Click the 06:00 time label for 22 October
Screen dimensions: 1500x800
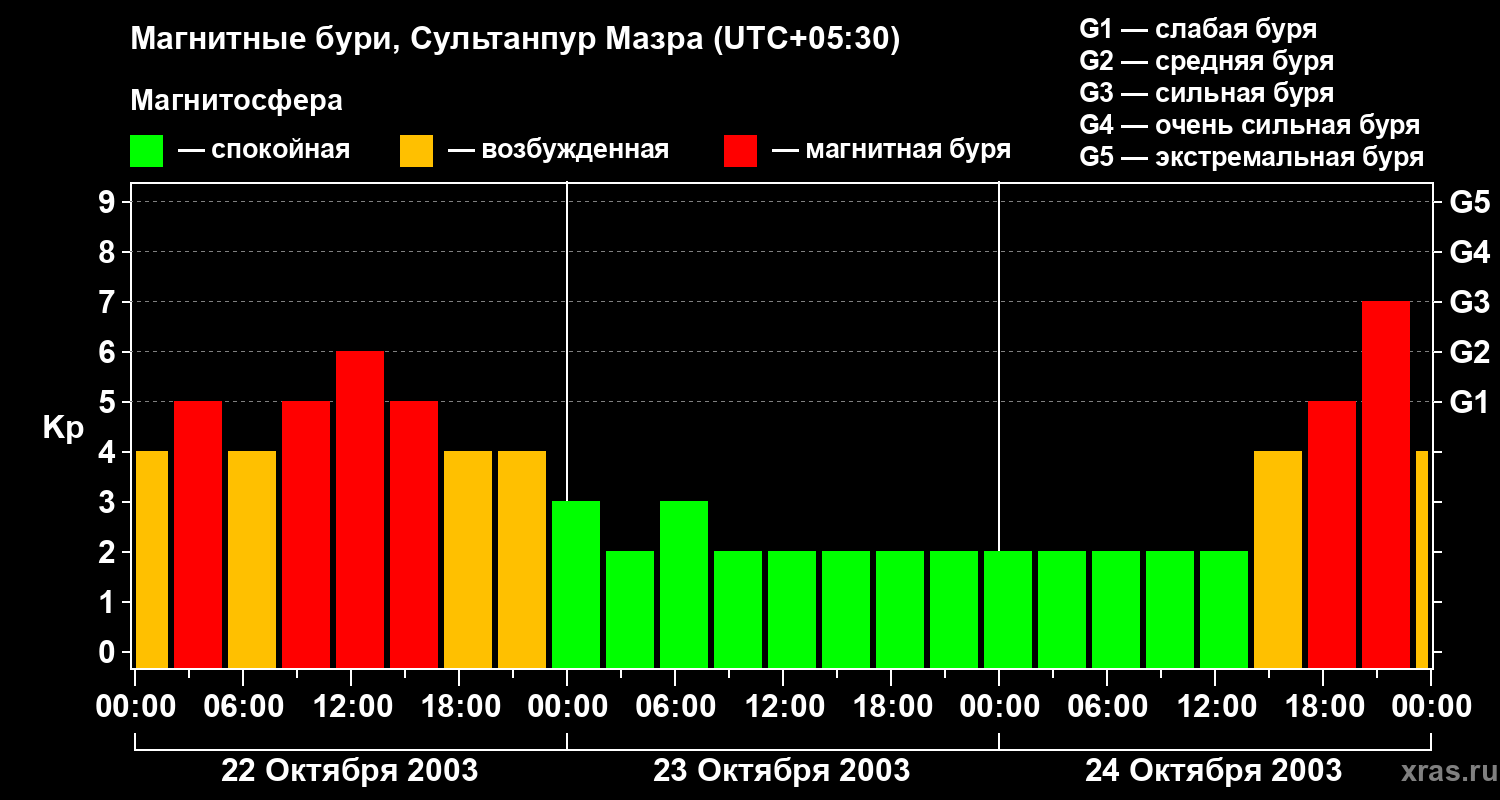click(243, 707)
